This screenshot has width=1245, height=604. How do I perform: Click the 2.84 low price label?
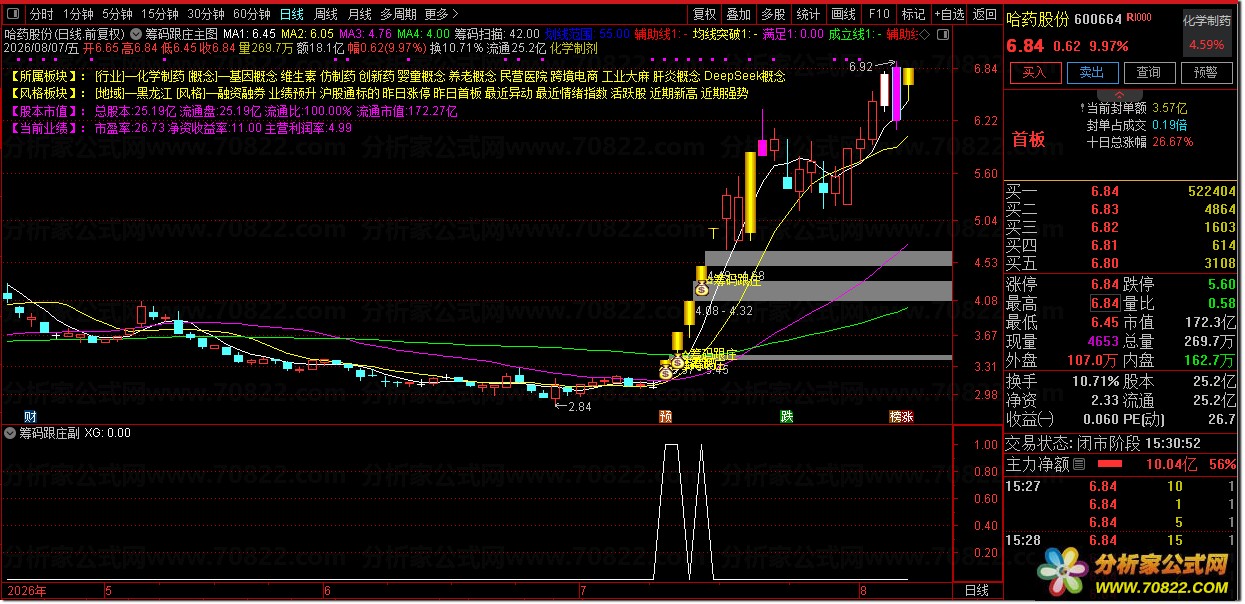[580, 407]
